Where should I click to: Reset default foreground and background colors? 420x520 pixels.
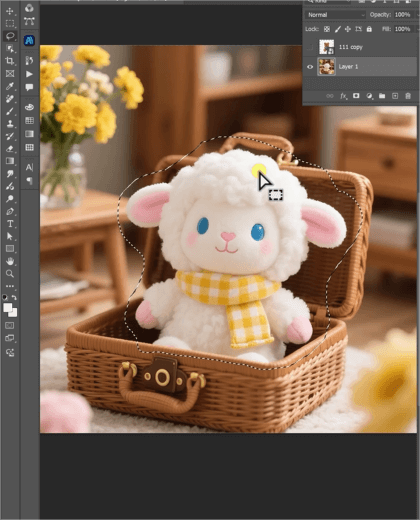(x=5, y=296)
